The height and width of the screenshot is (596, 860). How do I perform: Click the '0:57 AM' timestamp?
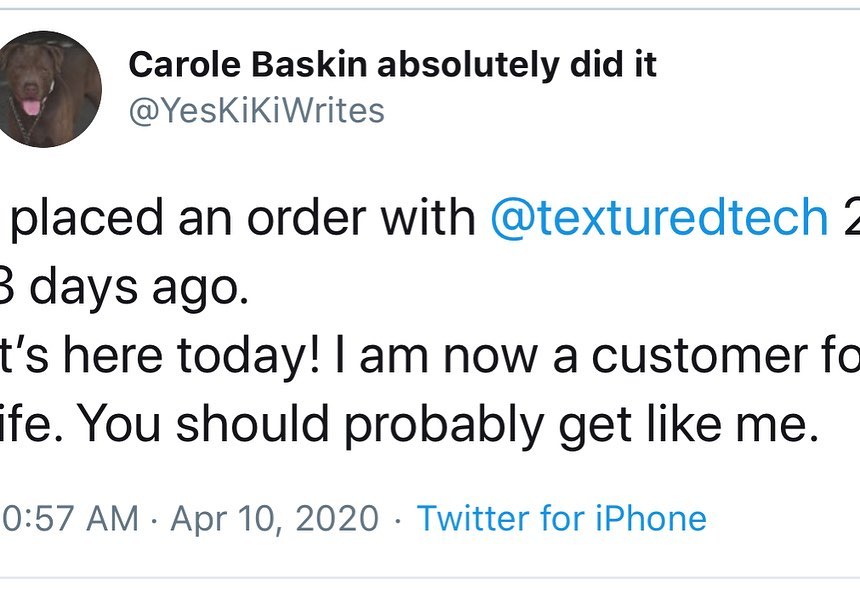(x=70, y=518)
